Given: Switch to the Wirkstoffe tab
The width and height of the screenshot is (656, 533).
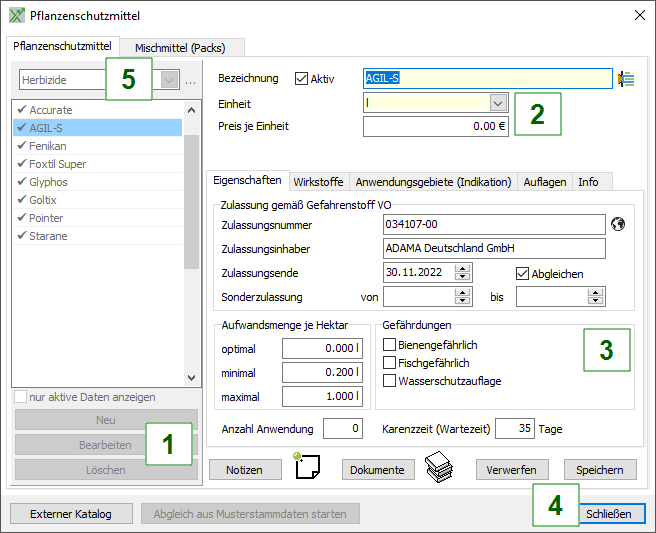Looking at the screenshot, I should coord(318,182).
